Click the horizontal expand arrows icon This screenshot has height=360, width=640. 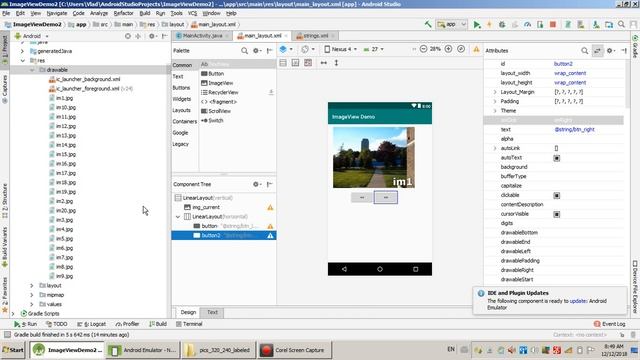click(x=324, y=63)
